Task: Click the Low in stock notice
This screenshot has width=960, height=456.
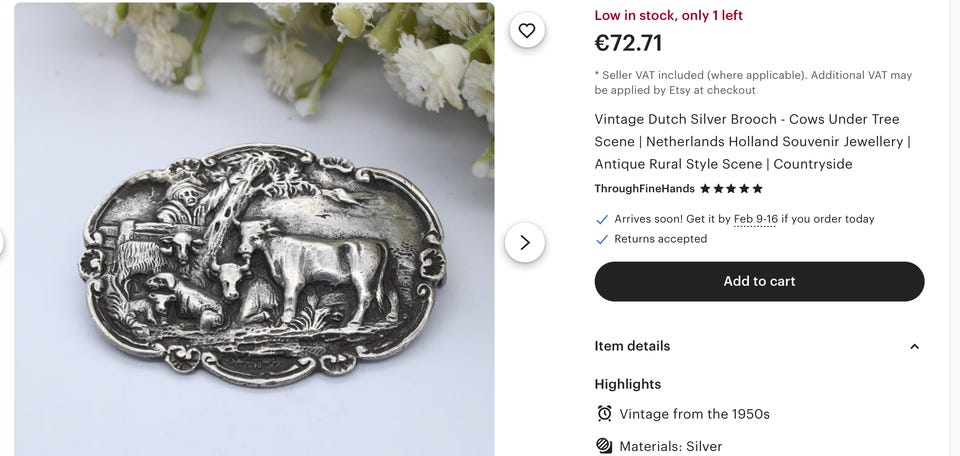Action: click(x=668, y=15)
